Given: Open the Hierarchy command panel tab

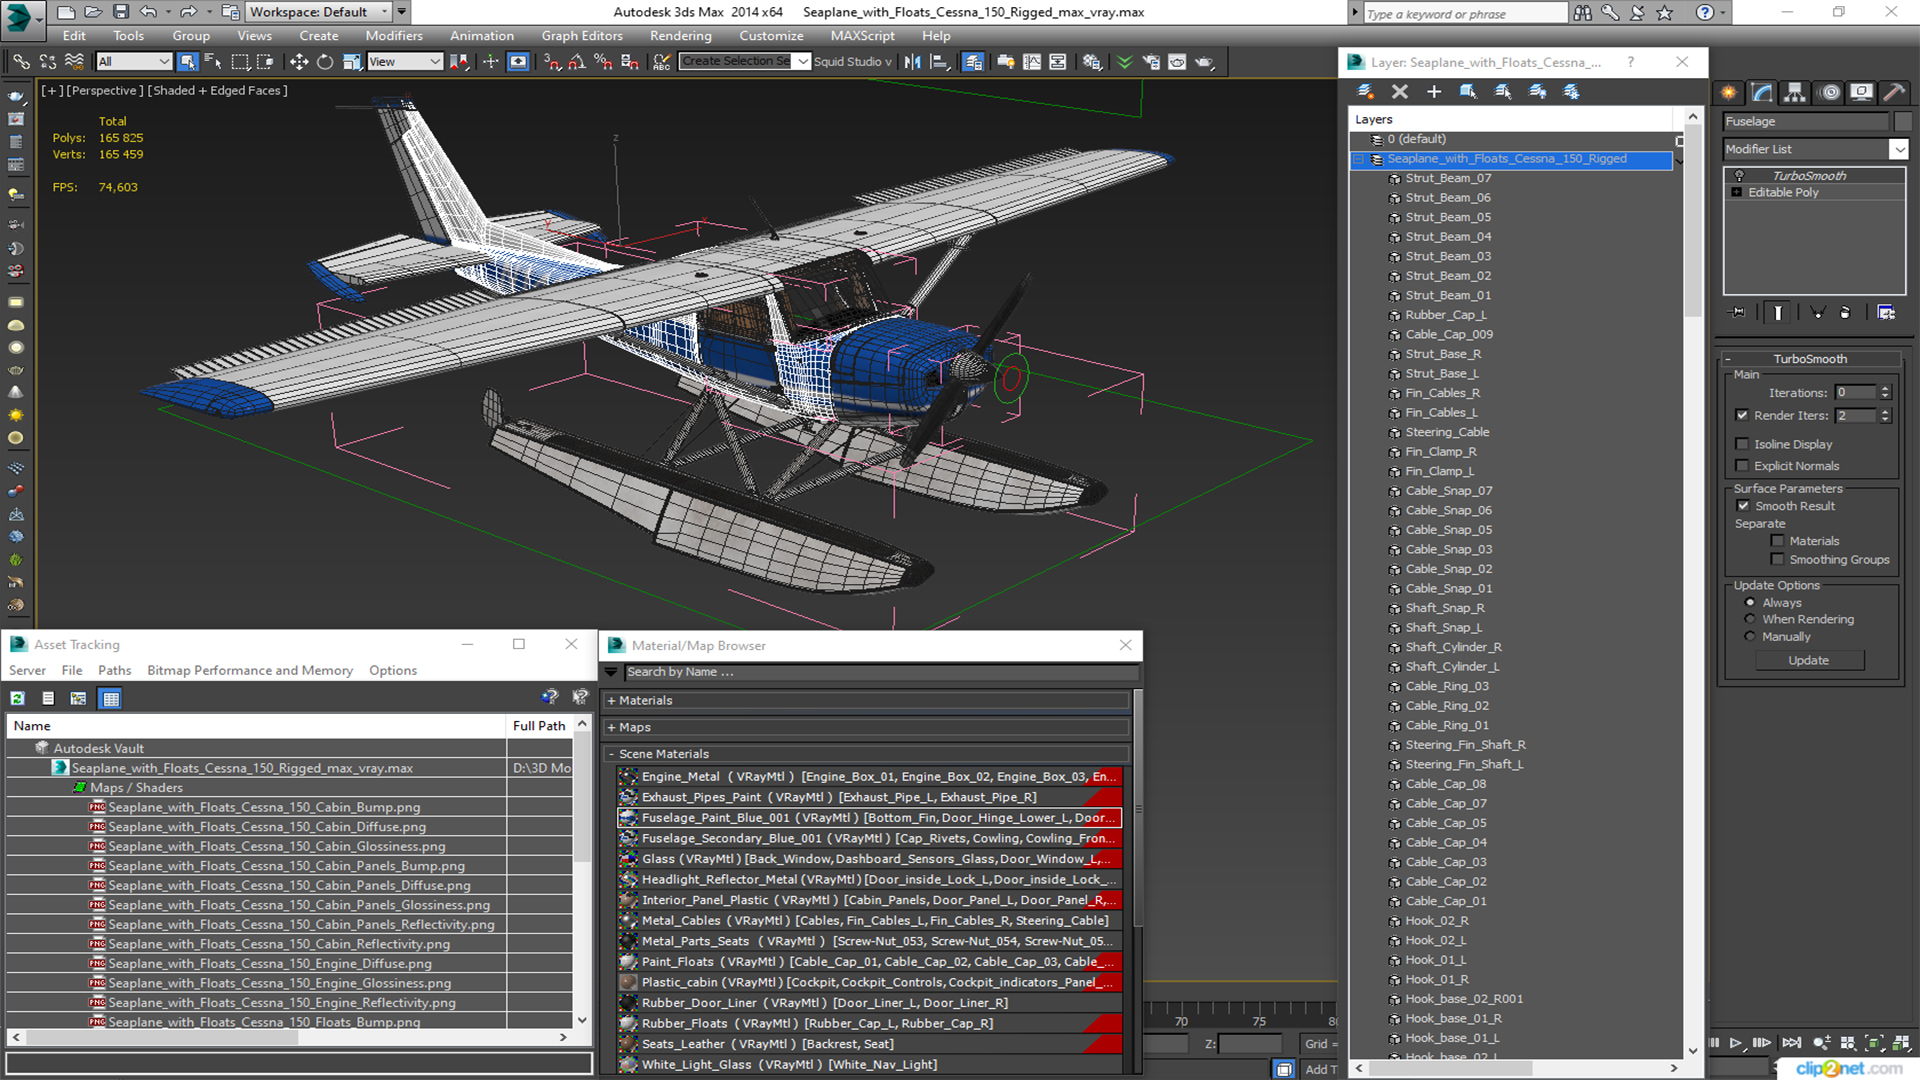Looking at the screenshot, I should [x=1795, y=92].
